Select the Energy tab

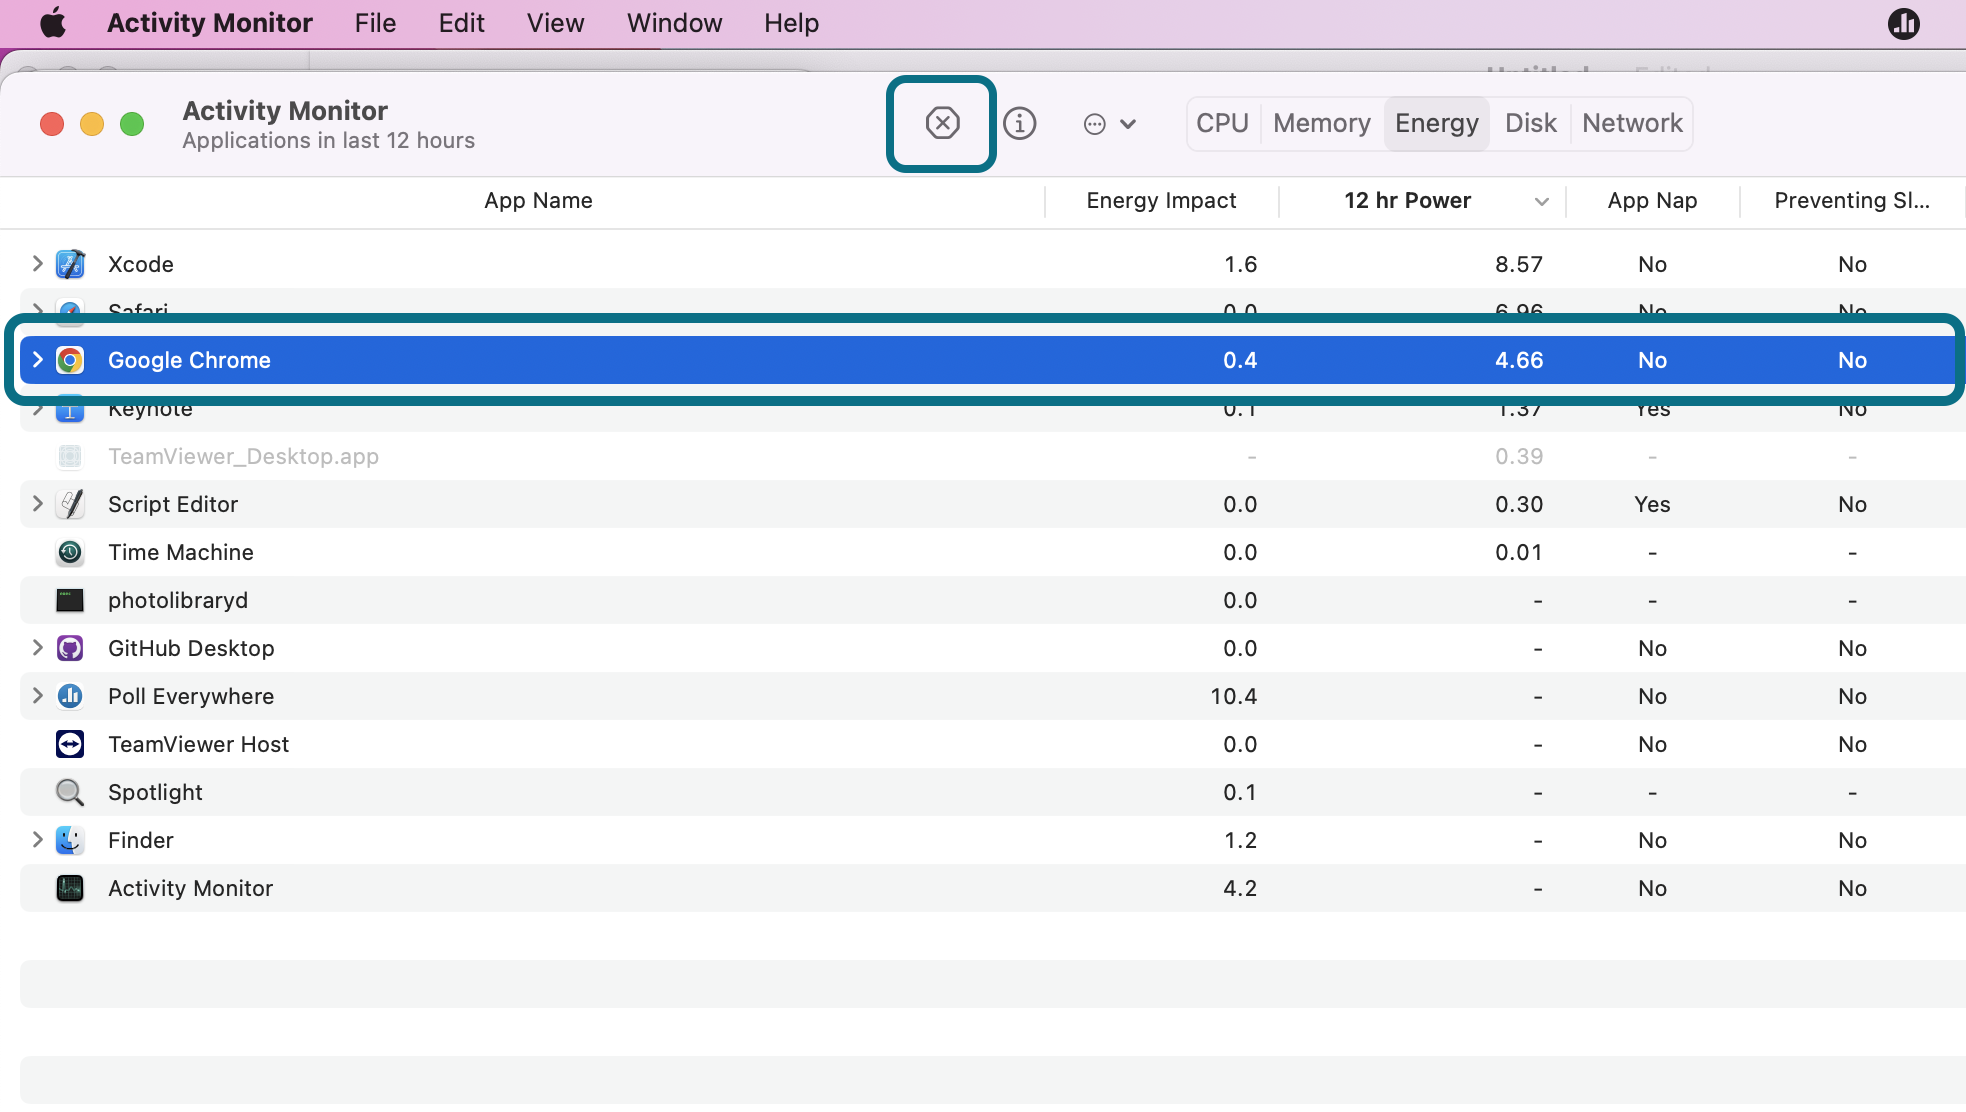coord(1436,123)
